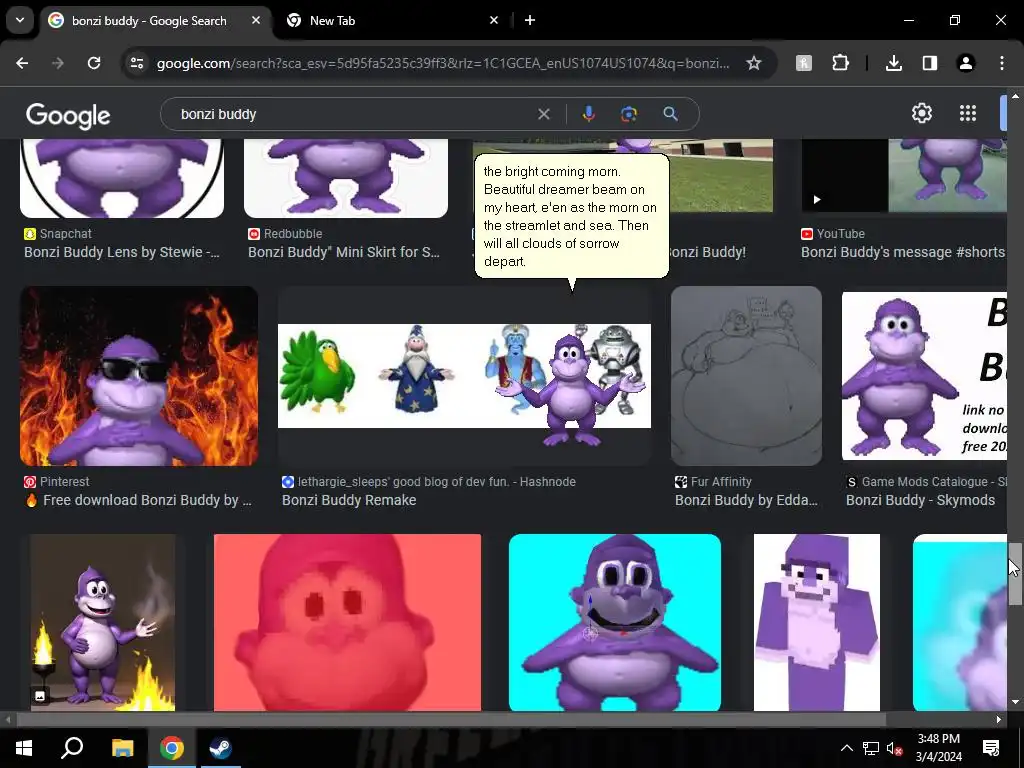
Task: Close the New Tab tab
Action: point(494,20)
